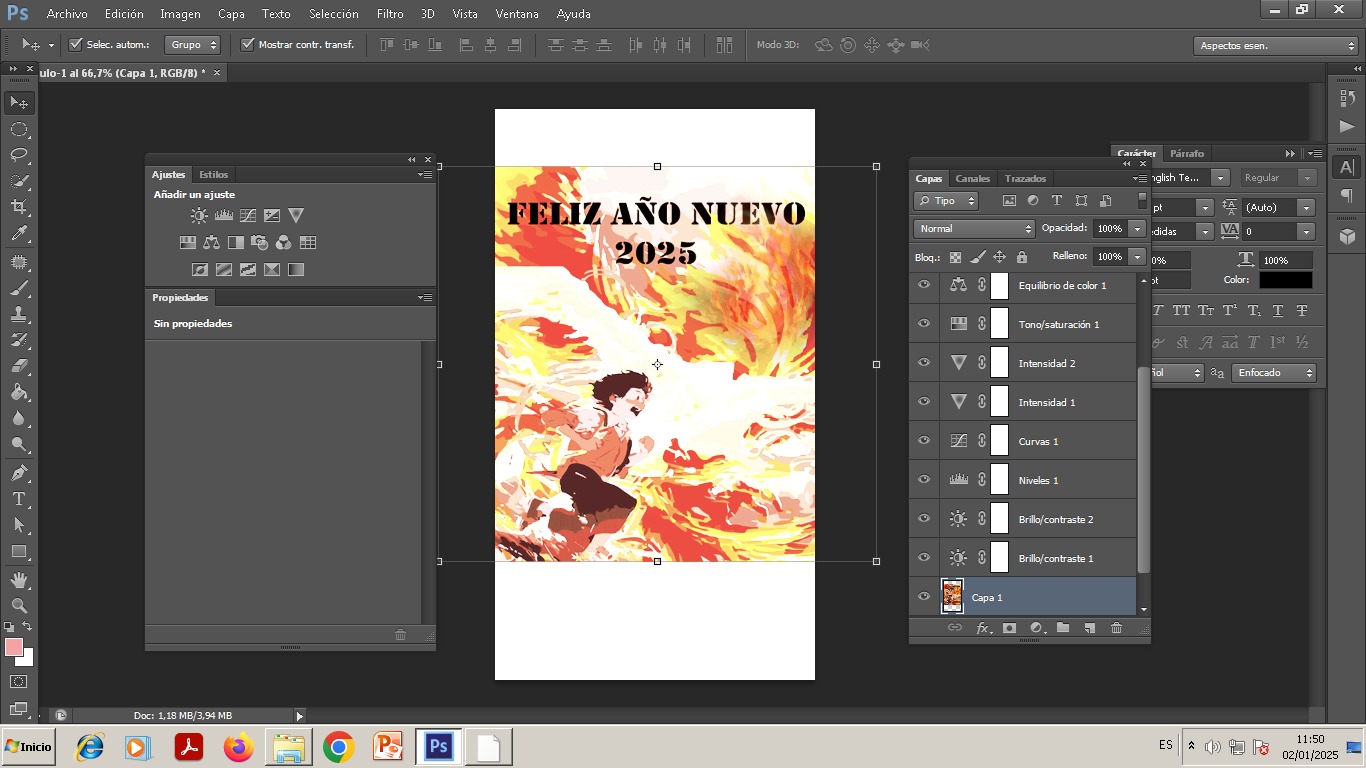Open the Tipo layer filter dropdown
The width and height of the screenshot is (1366, 768).
coord(946,201)
